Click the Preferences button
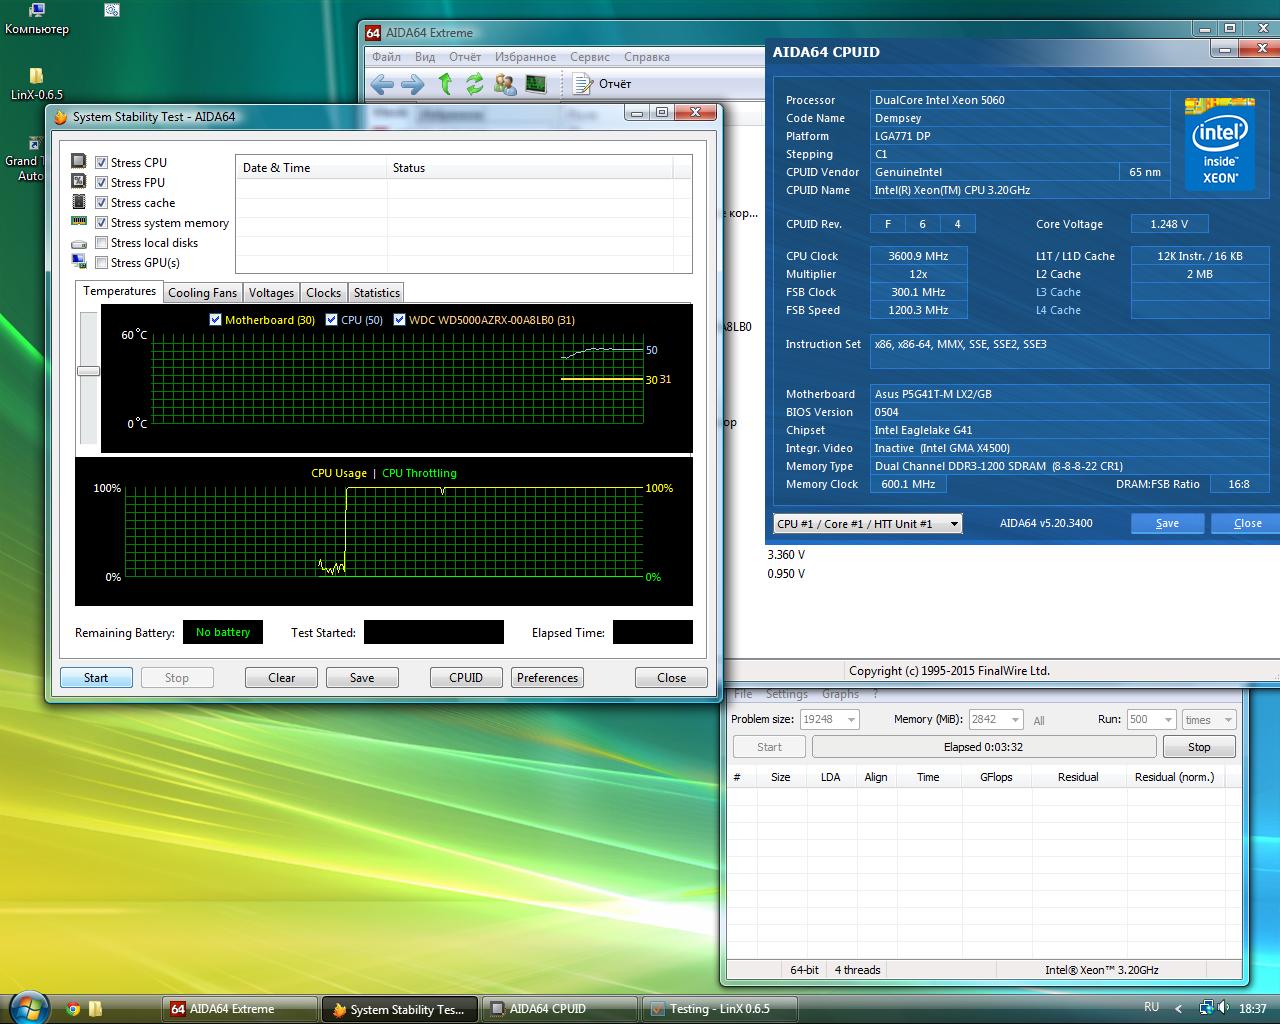The image size is (1280, 1024). click(x=547, y=678)
